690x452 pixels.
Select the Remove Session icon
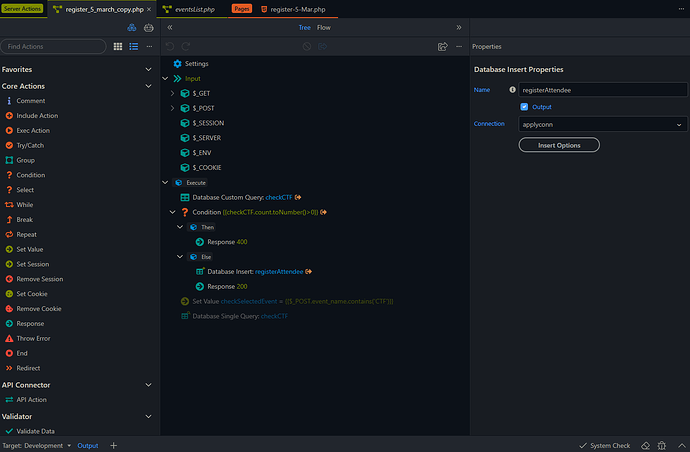tap(9, 279)
